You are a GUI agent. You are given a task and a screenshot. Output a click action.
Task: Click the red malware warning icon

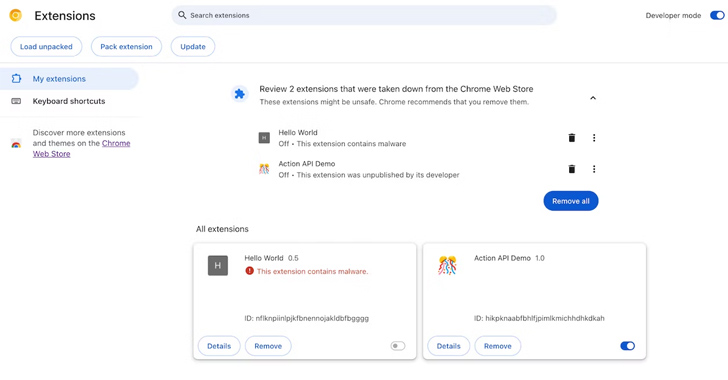click(x=250, y=271)
